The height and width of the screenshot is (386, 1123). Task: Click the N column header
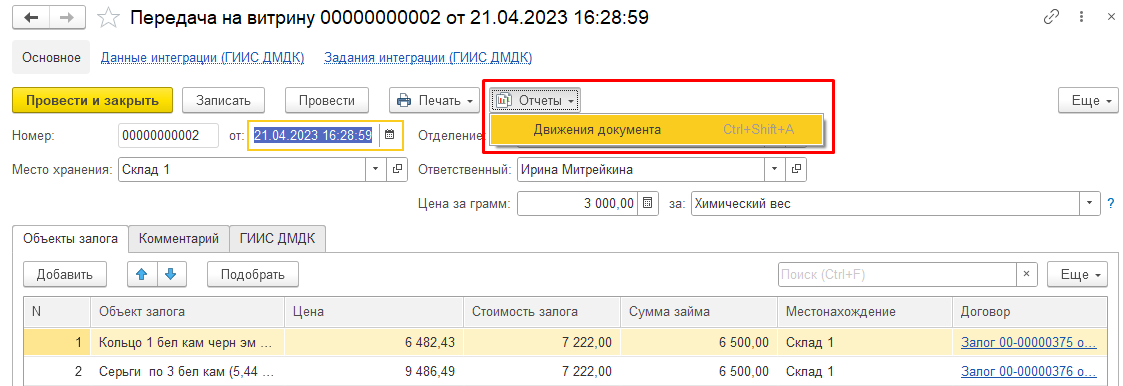click(57, 312)
